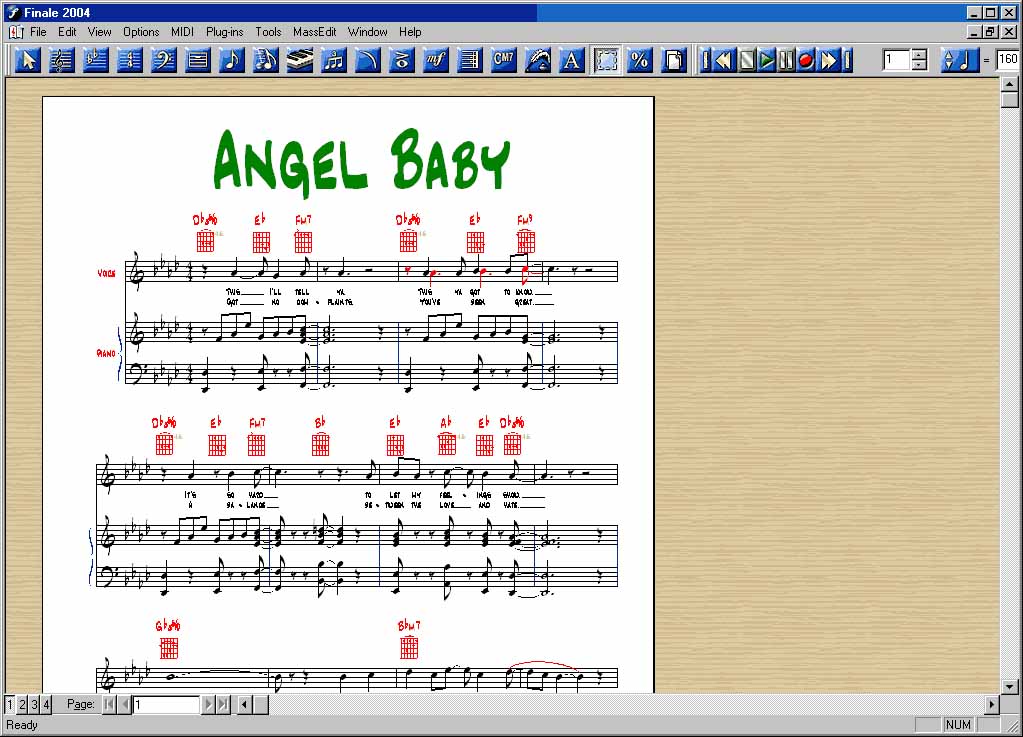Screen dimensions: 1023x737
Task: Open the Options menu
Action: point(141,31)
